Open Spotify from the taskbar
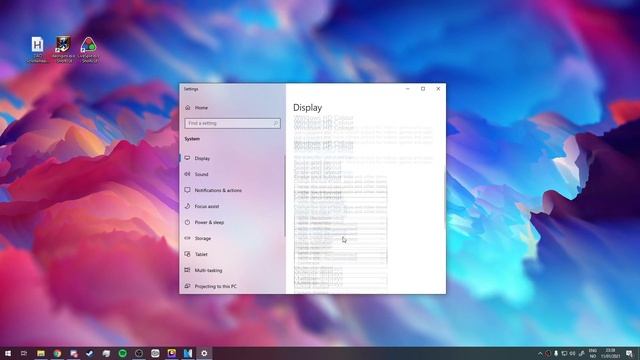Viewport: 640px width, 360px height. pos(122,353)
